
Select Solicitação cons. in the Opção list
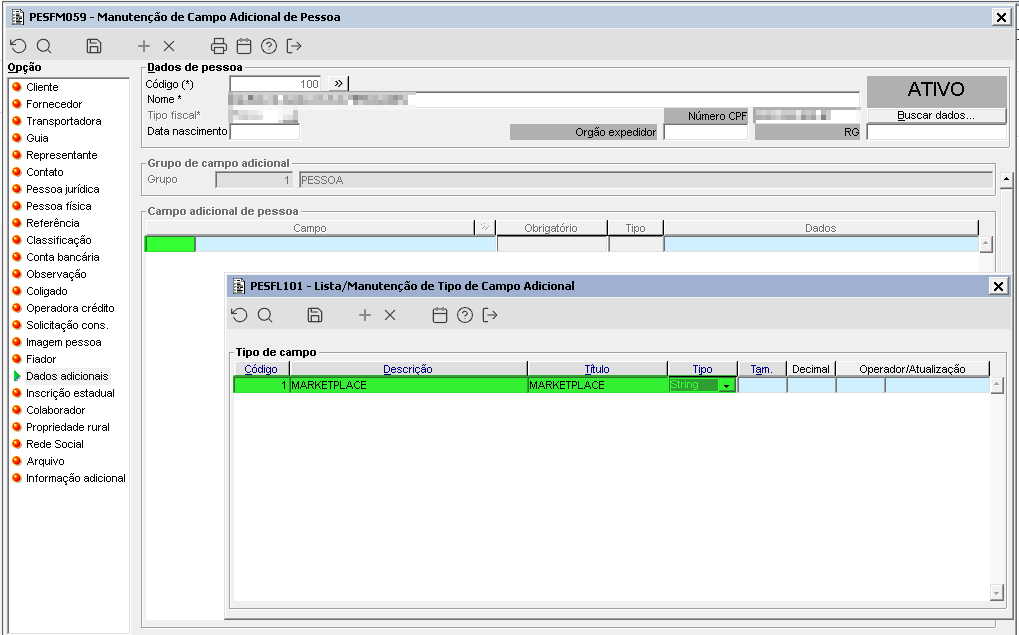pyautogui.click(x=67, y=325)
